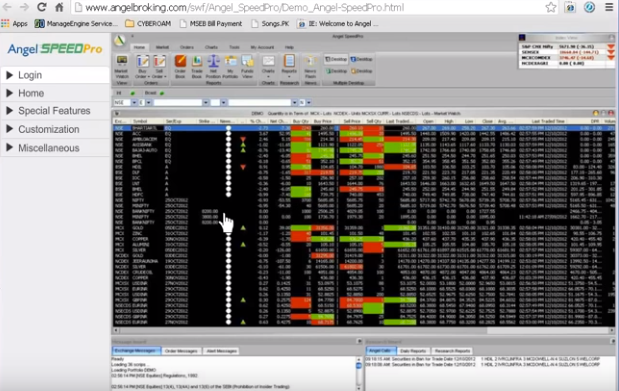Select the JEERAUNJHA row in market watch
The height and width of the screenshot is (391, 619).
click(363, 261)
